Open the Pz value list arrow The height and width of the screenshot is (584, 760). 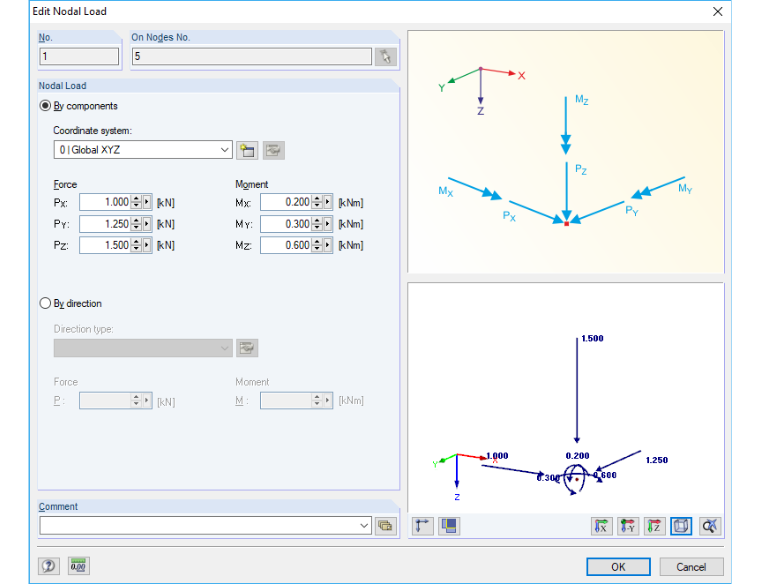(x=147, y=245)
